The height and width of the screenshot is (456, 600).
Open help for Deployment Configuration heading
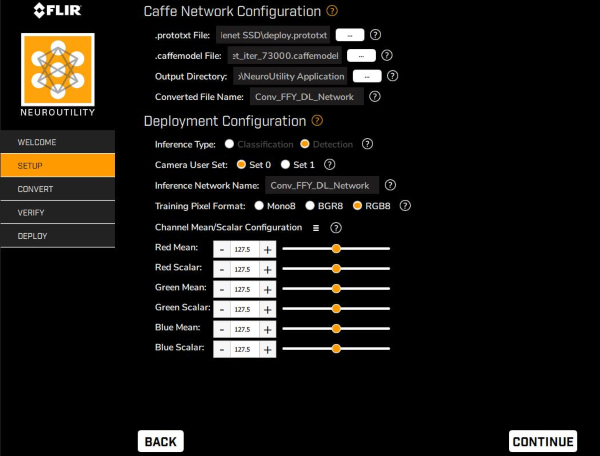click(x=317, y=121)
